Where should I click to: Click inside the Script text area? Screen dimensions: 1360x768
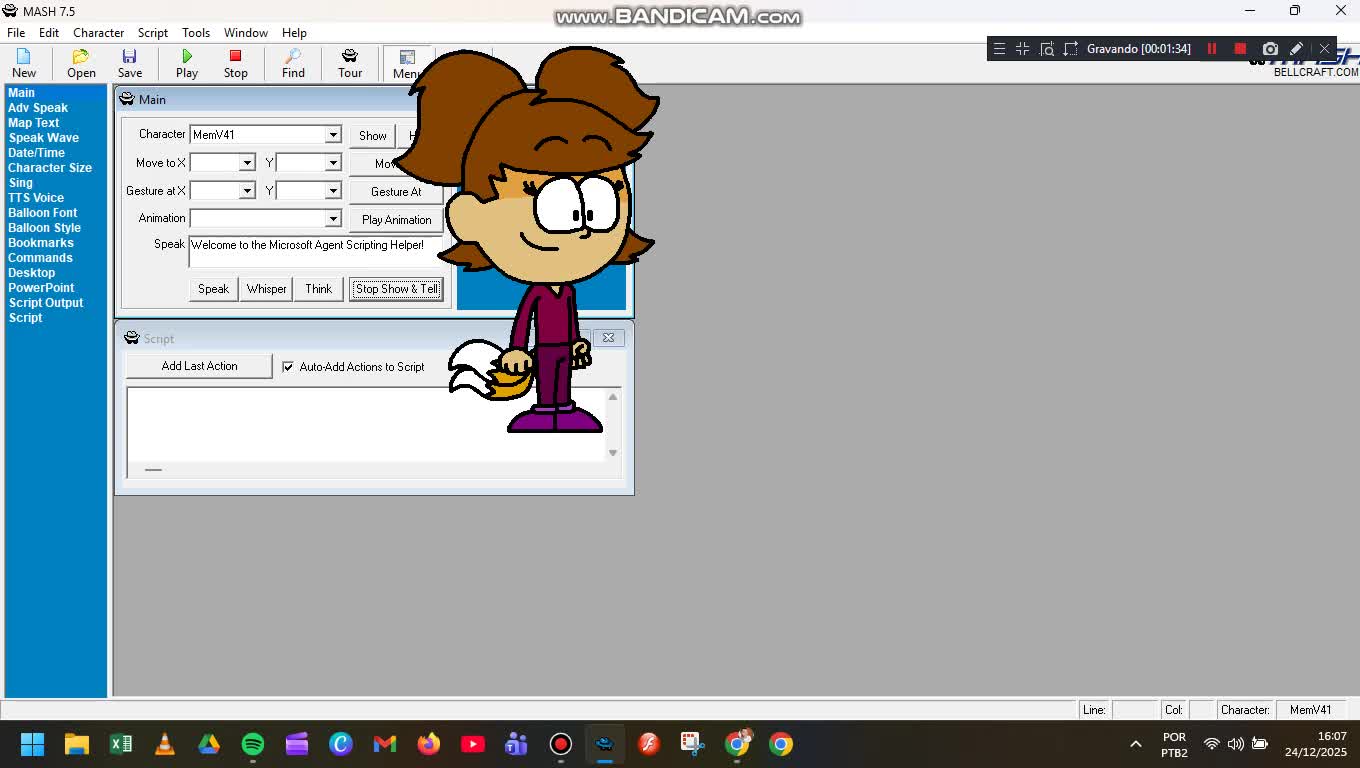click(365, 424)
